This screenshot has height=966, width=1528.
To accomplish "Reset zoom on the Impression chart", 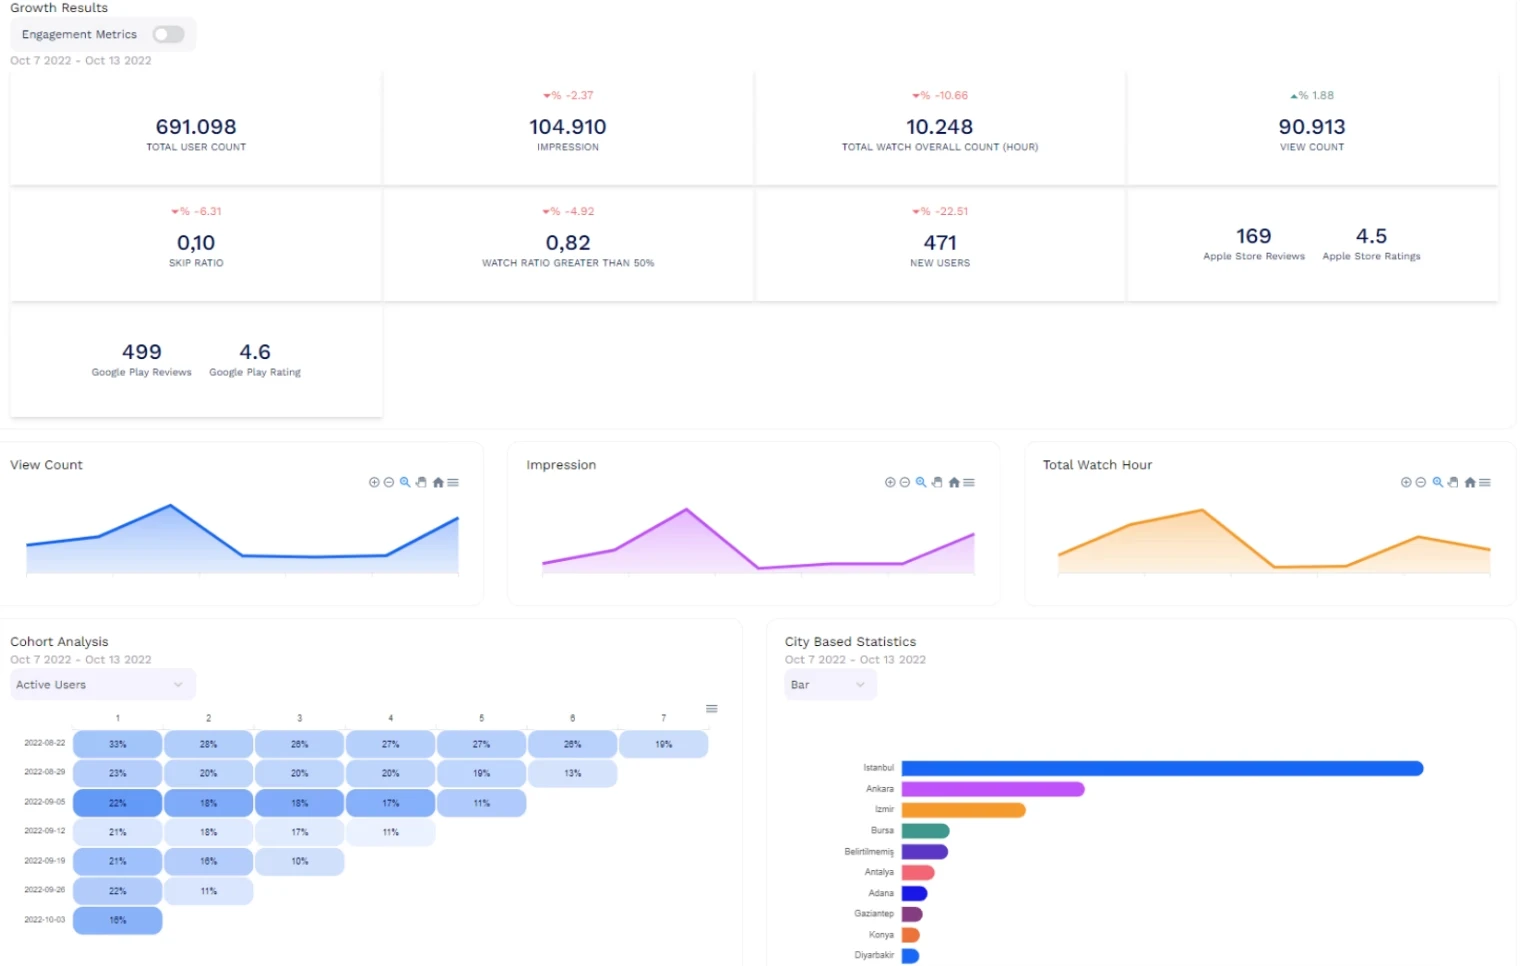I will (x=954, y=482).
